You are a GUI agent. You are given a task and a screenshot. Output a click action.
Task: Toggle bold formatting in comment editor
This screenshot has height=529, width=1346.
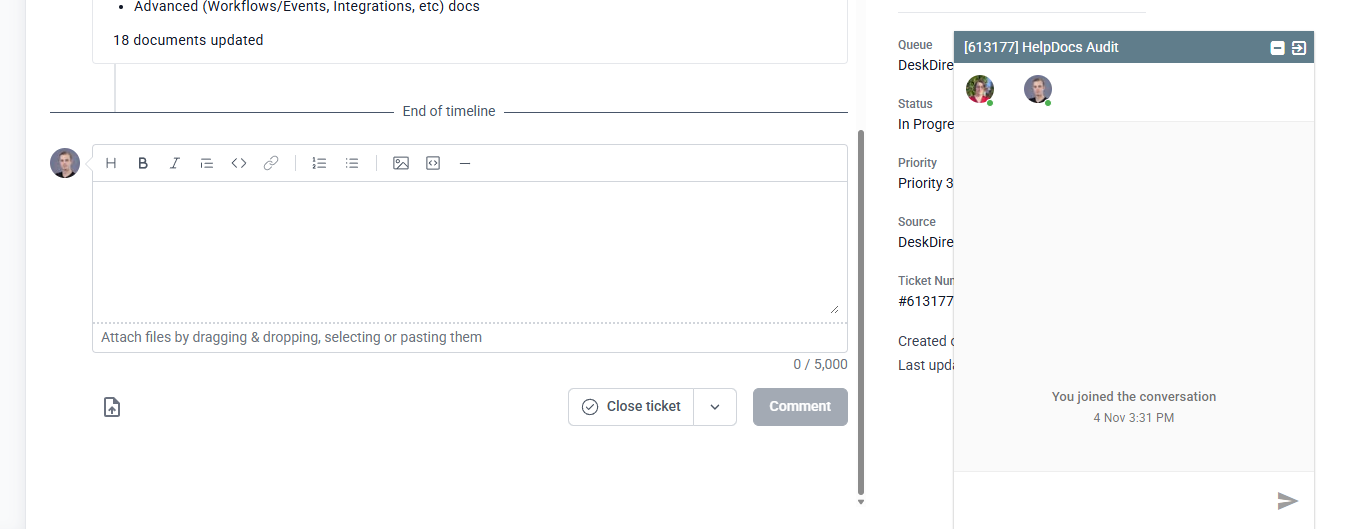coord(143,163)
